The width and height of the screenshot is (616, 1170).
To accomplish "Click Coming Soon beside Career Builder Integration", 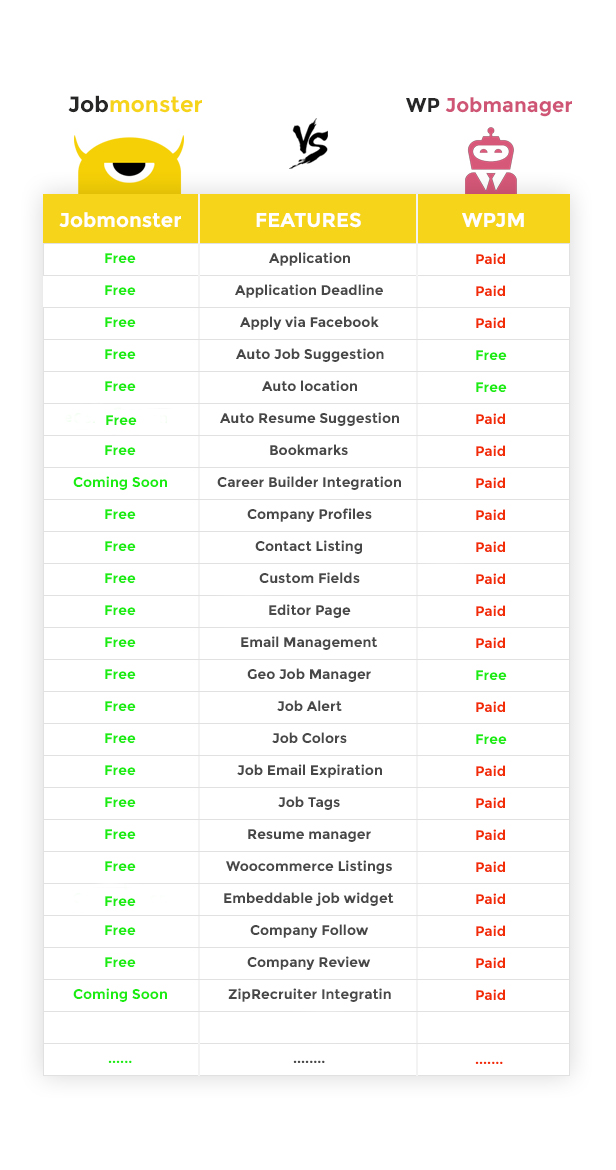I will [x=120, y=482].
